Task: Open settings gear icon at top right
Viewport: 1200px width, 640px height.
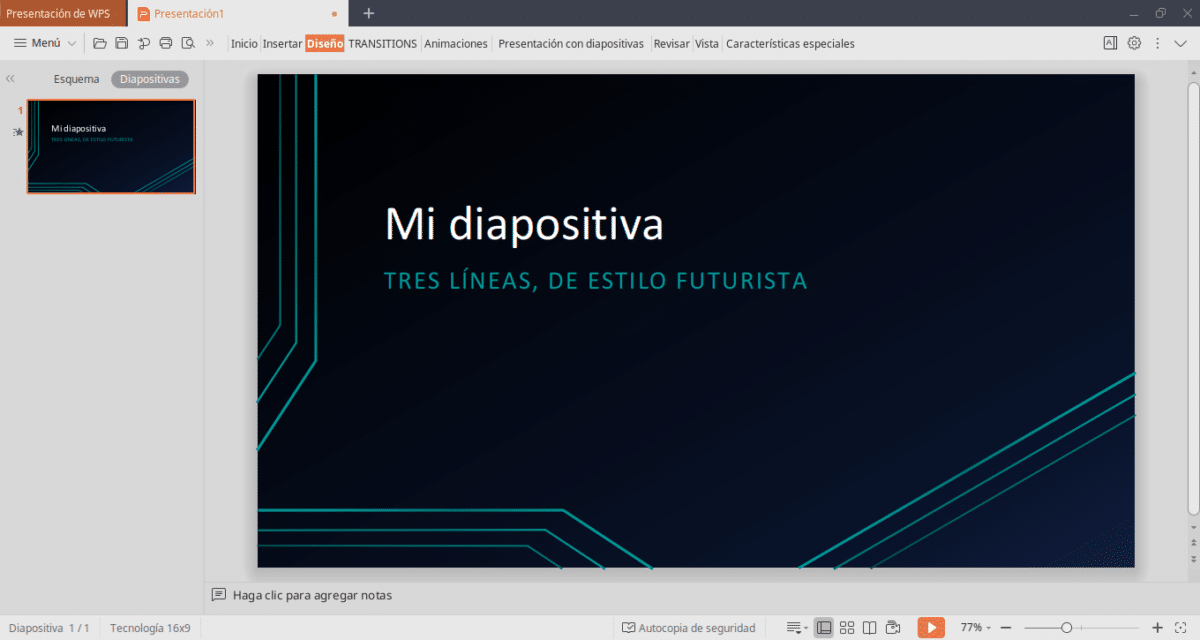Action: (1134, 43)
